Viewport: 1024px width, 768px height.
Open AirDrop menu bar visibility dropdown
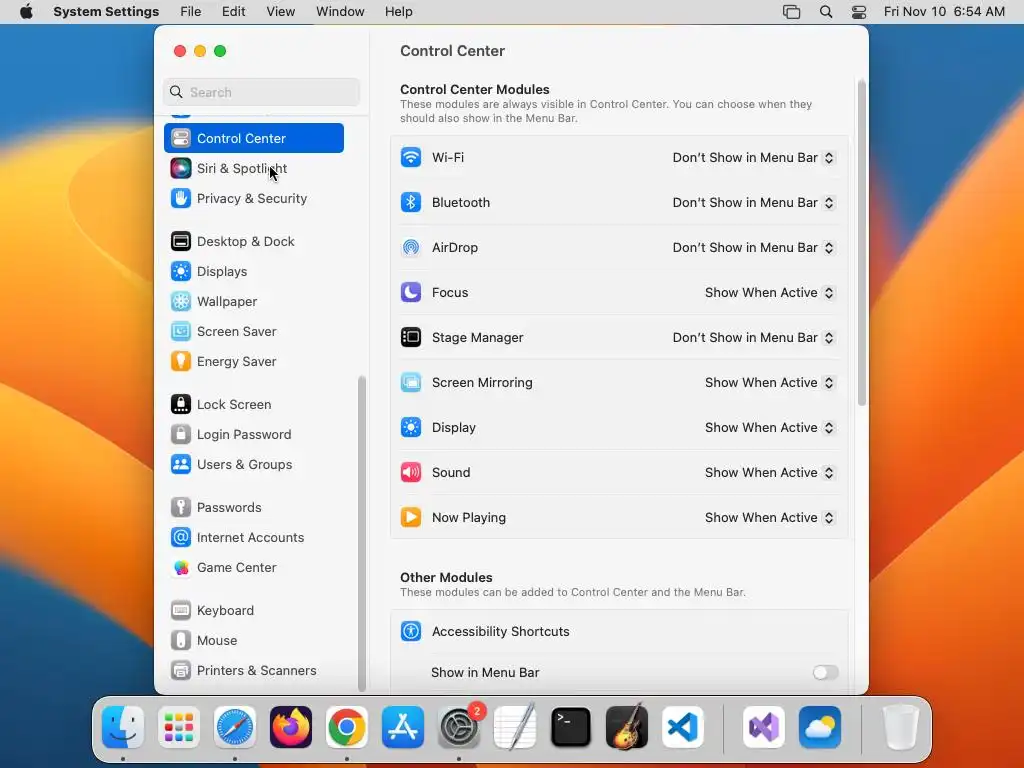click(x=753, y=248)
